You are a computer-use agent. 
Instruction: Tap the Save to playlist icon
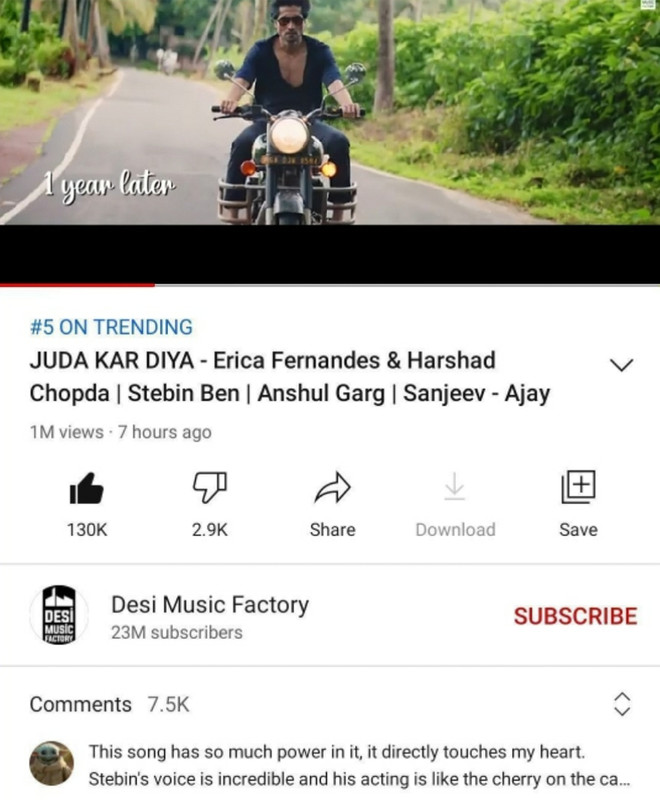578,487
